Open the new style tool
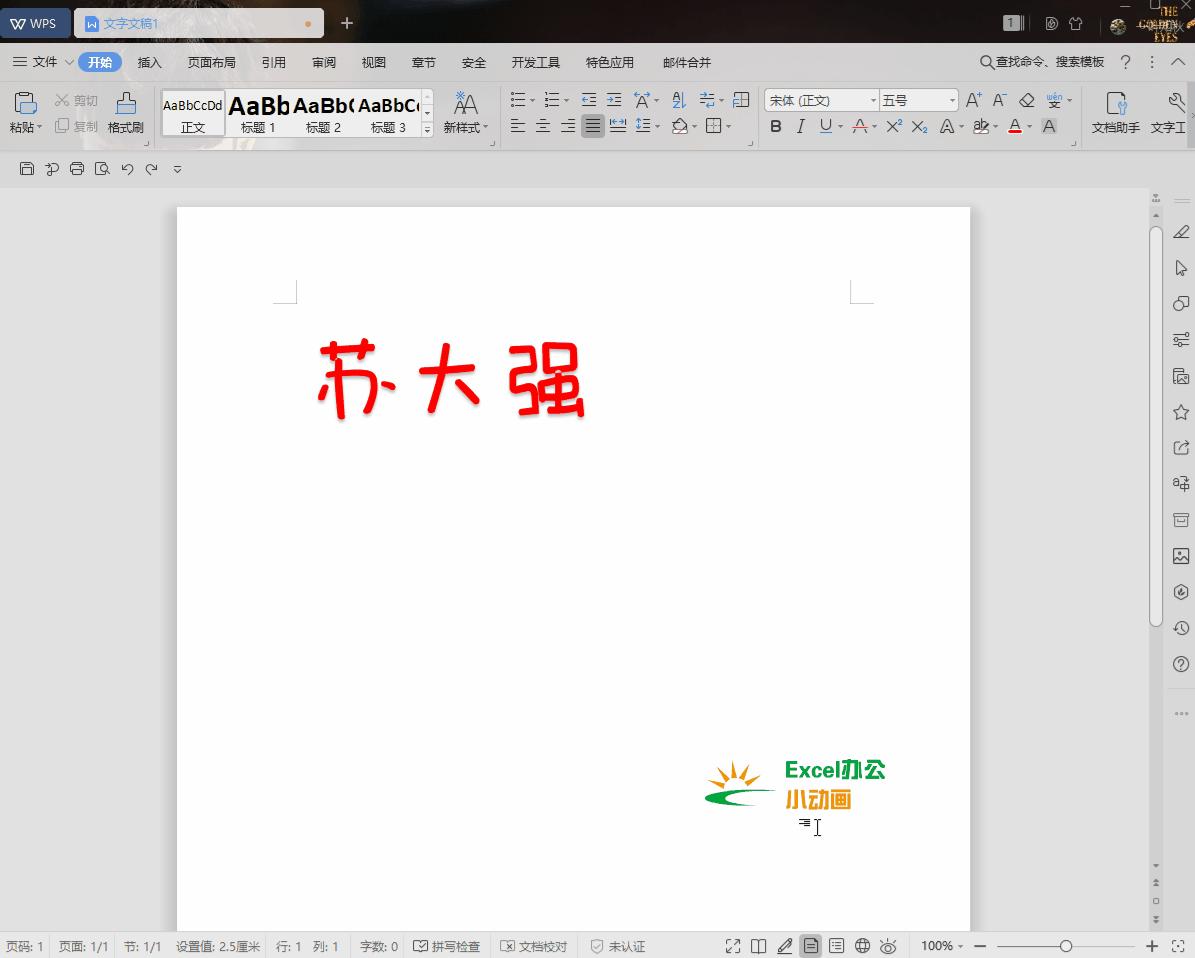 (465, 112)
